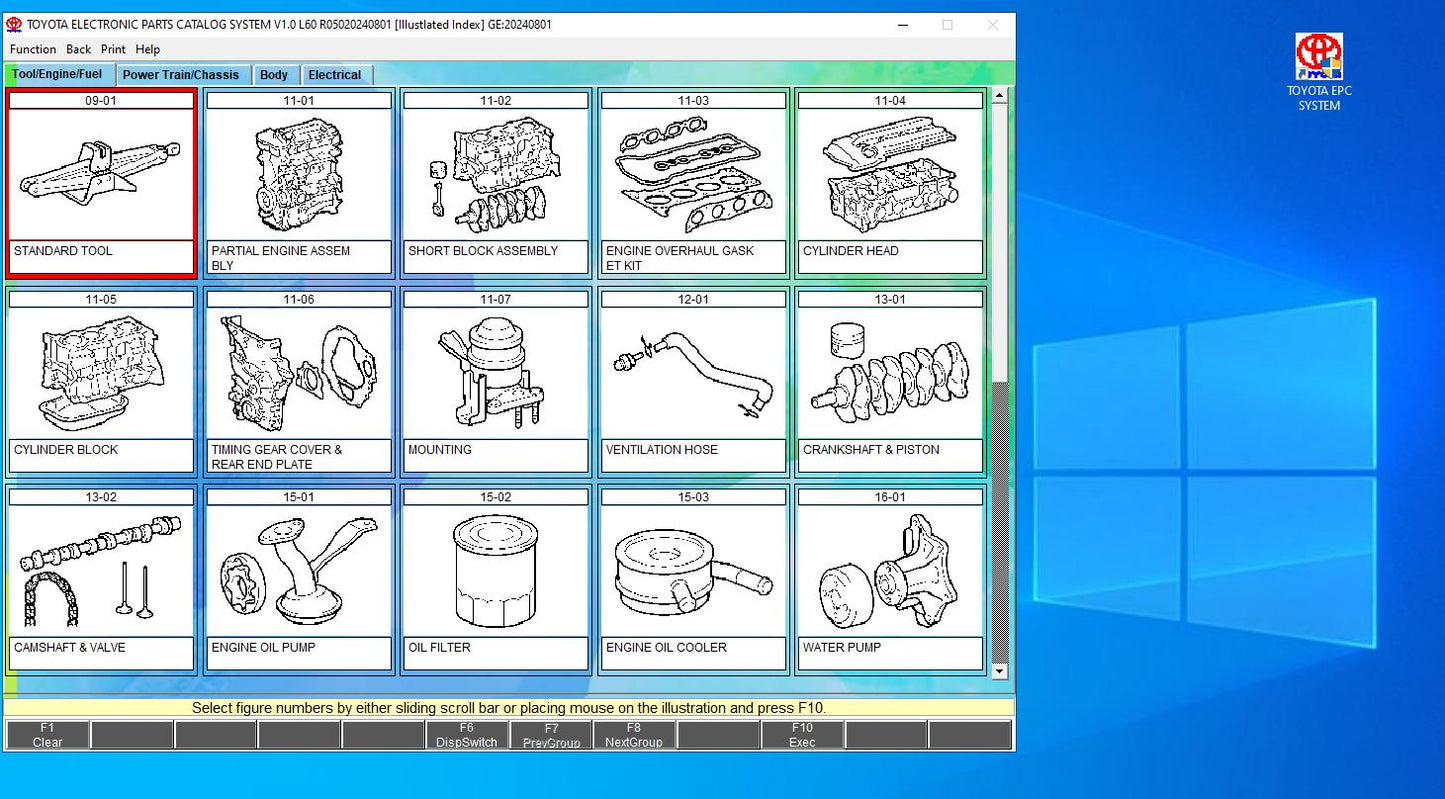Open the Engine Overhaul Gasket Kit illustration
Screen dimensions: 1445x799
coord(693,174)
